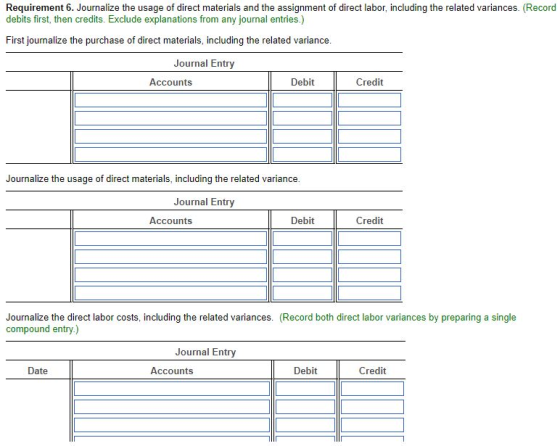The width and height of the screenshot is (560, 446).
Task: Click third Debit field in purchase journal entry
Action: click(302, 136)
